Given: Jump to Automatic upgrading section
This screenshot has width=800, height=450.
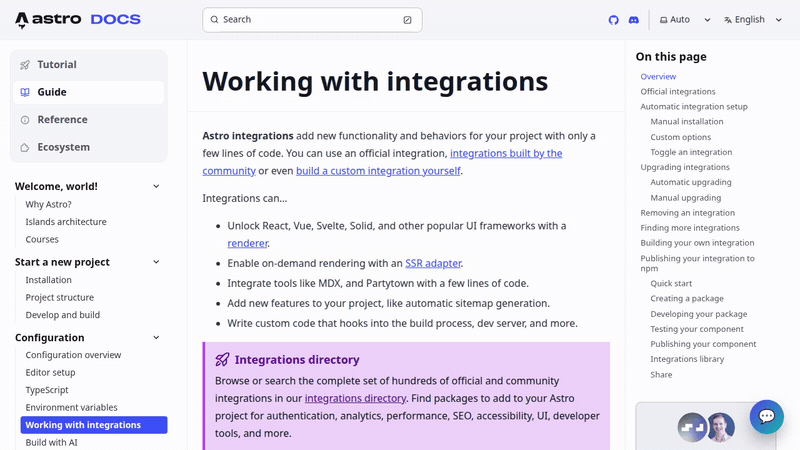Looking at the screenshot, I should tap(691, 182).
